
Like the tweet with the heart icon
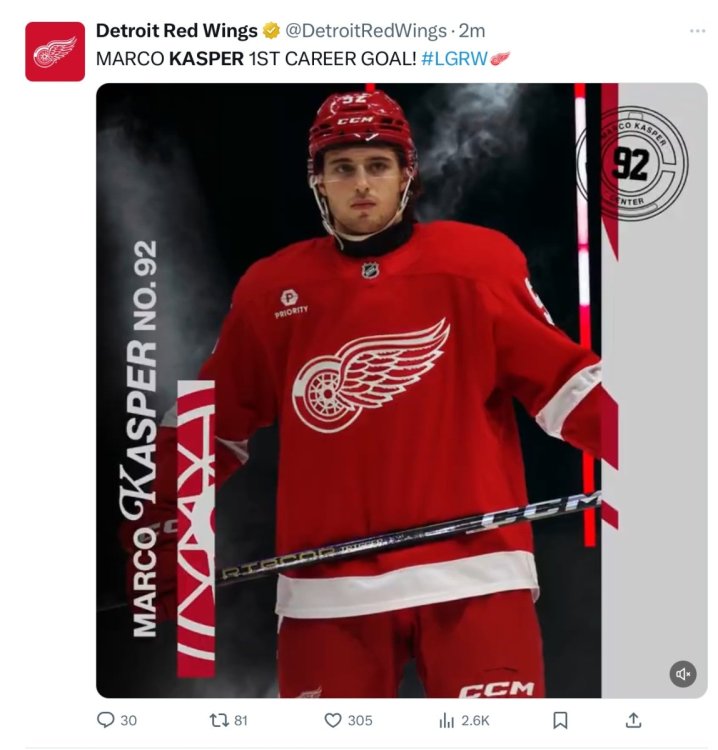pyautogui.click(x=333, y=720)
